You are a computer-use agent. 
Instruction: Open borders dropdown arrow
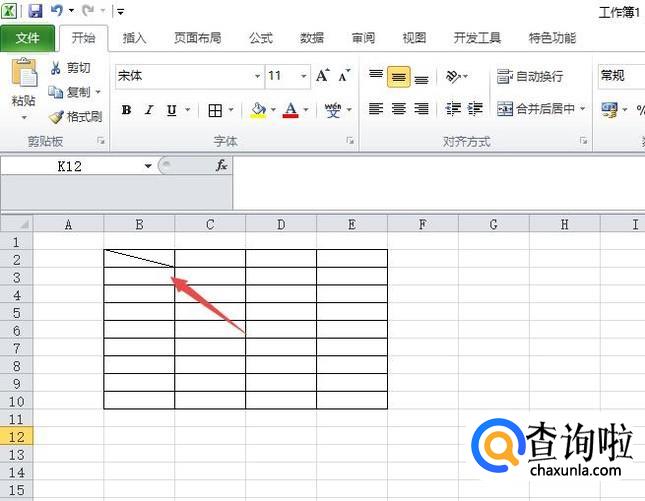(231, 110)
